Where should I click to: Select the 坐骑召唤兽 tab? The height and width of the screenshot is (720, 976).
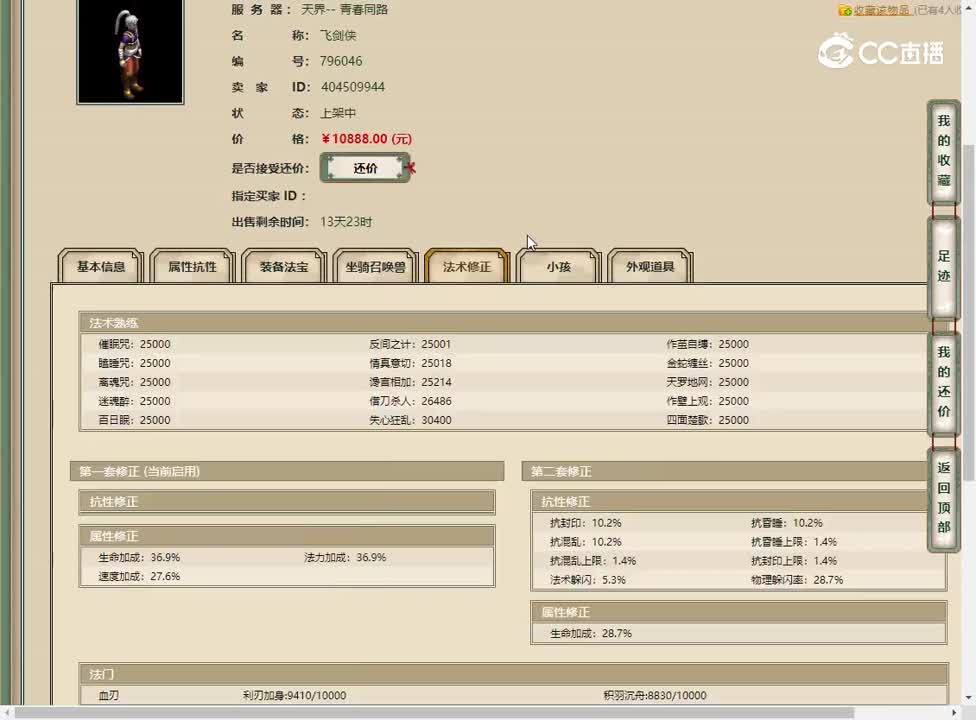[x=375, y=266]
